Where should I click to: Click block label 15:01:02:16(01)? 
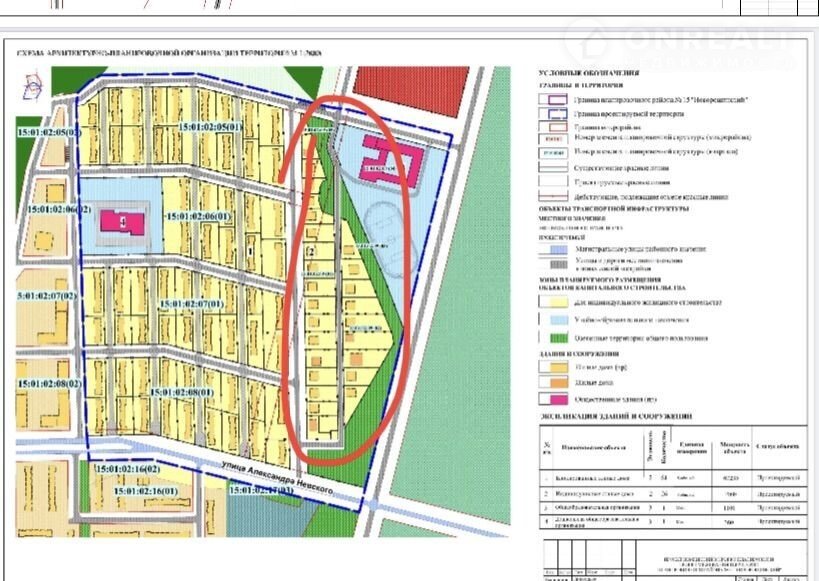click(x=146, y=491)
